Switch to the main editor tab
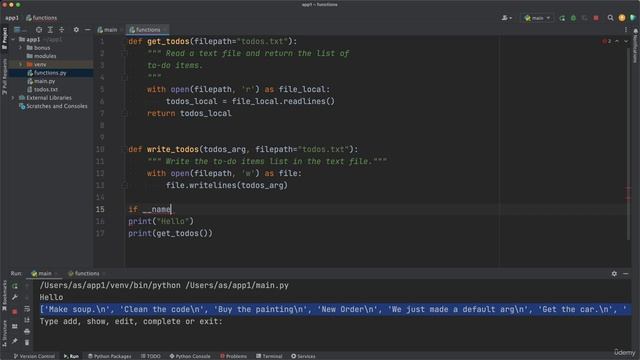 [x=107, y=30]
